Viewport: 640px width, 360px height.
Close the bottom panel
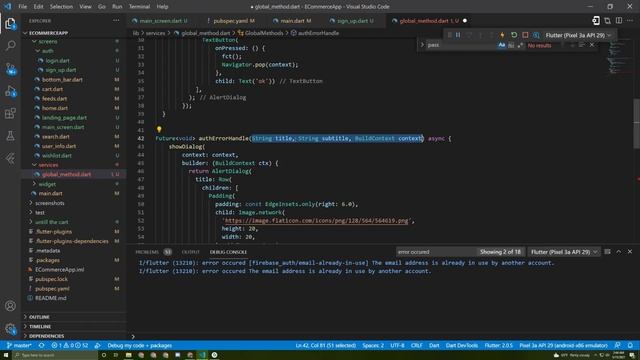[630, 252]
